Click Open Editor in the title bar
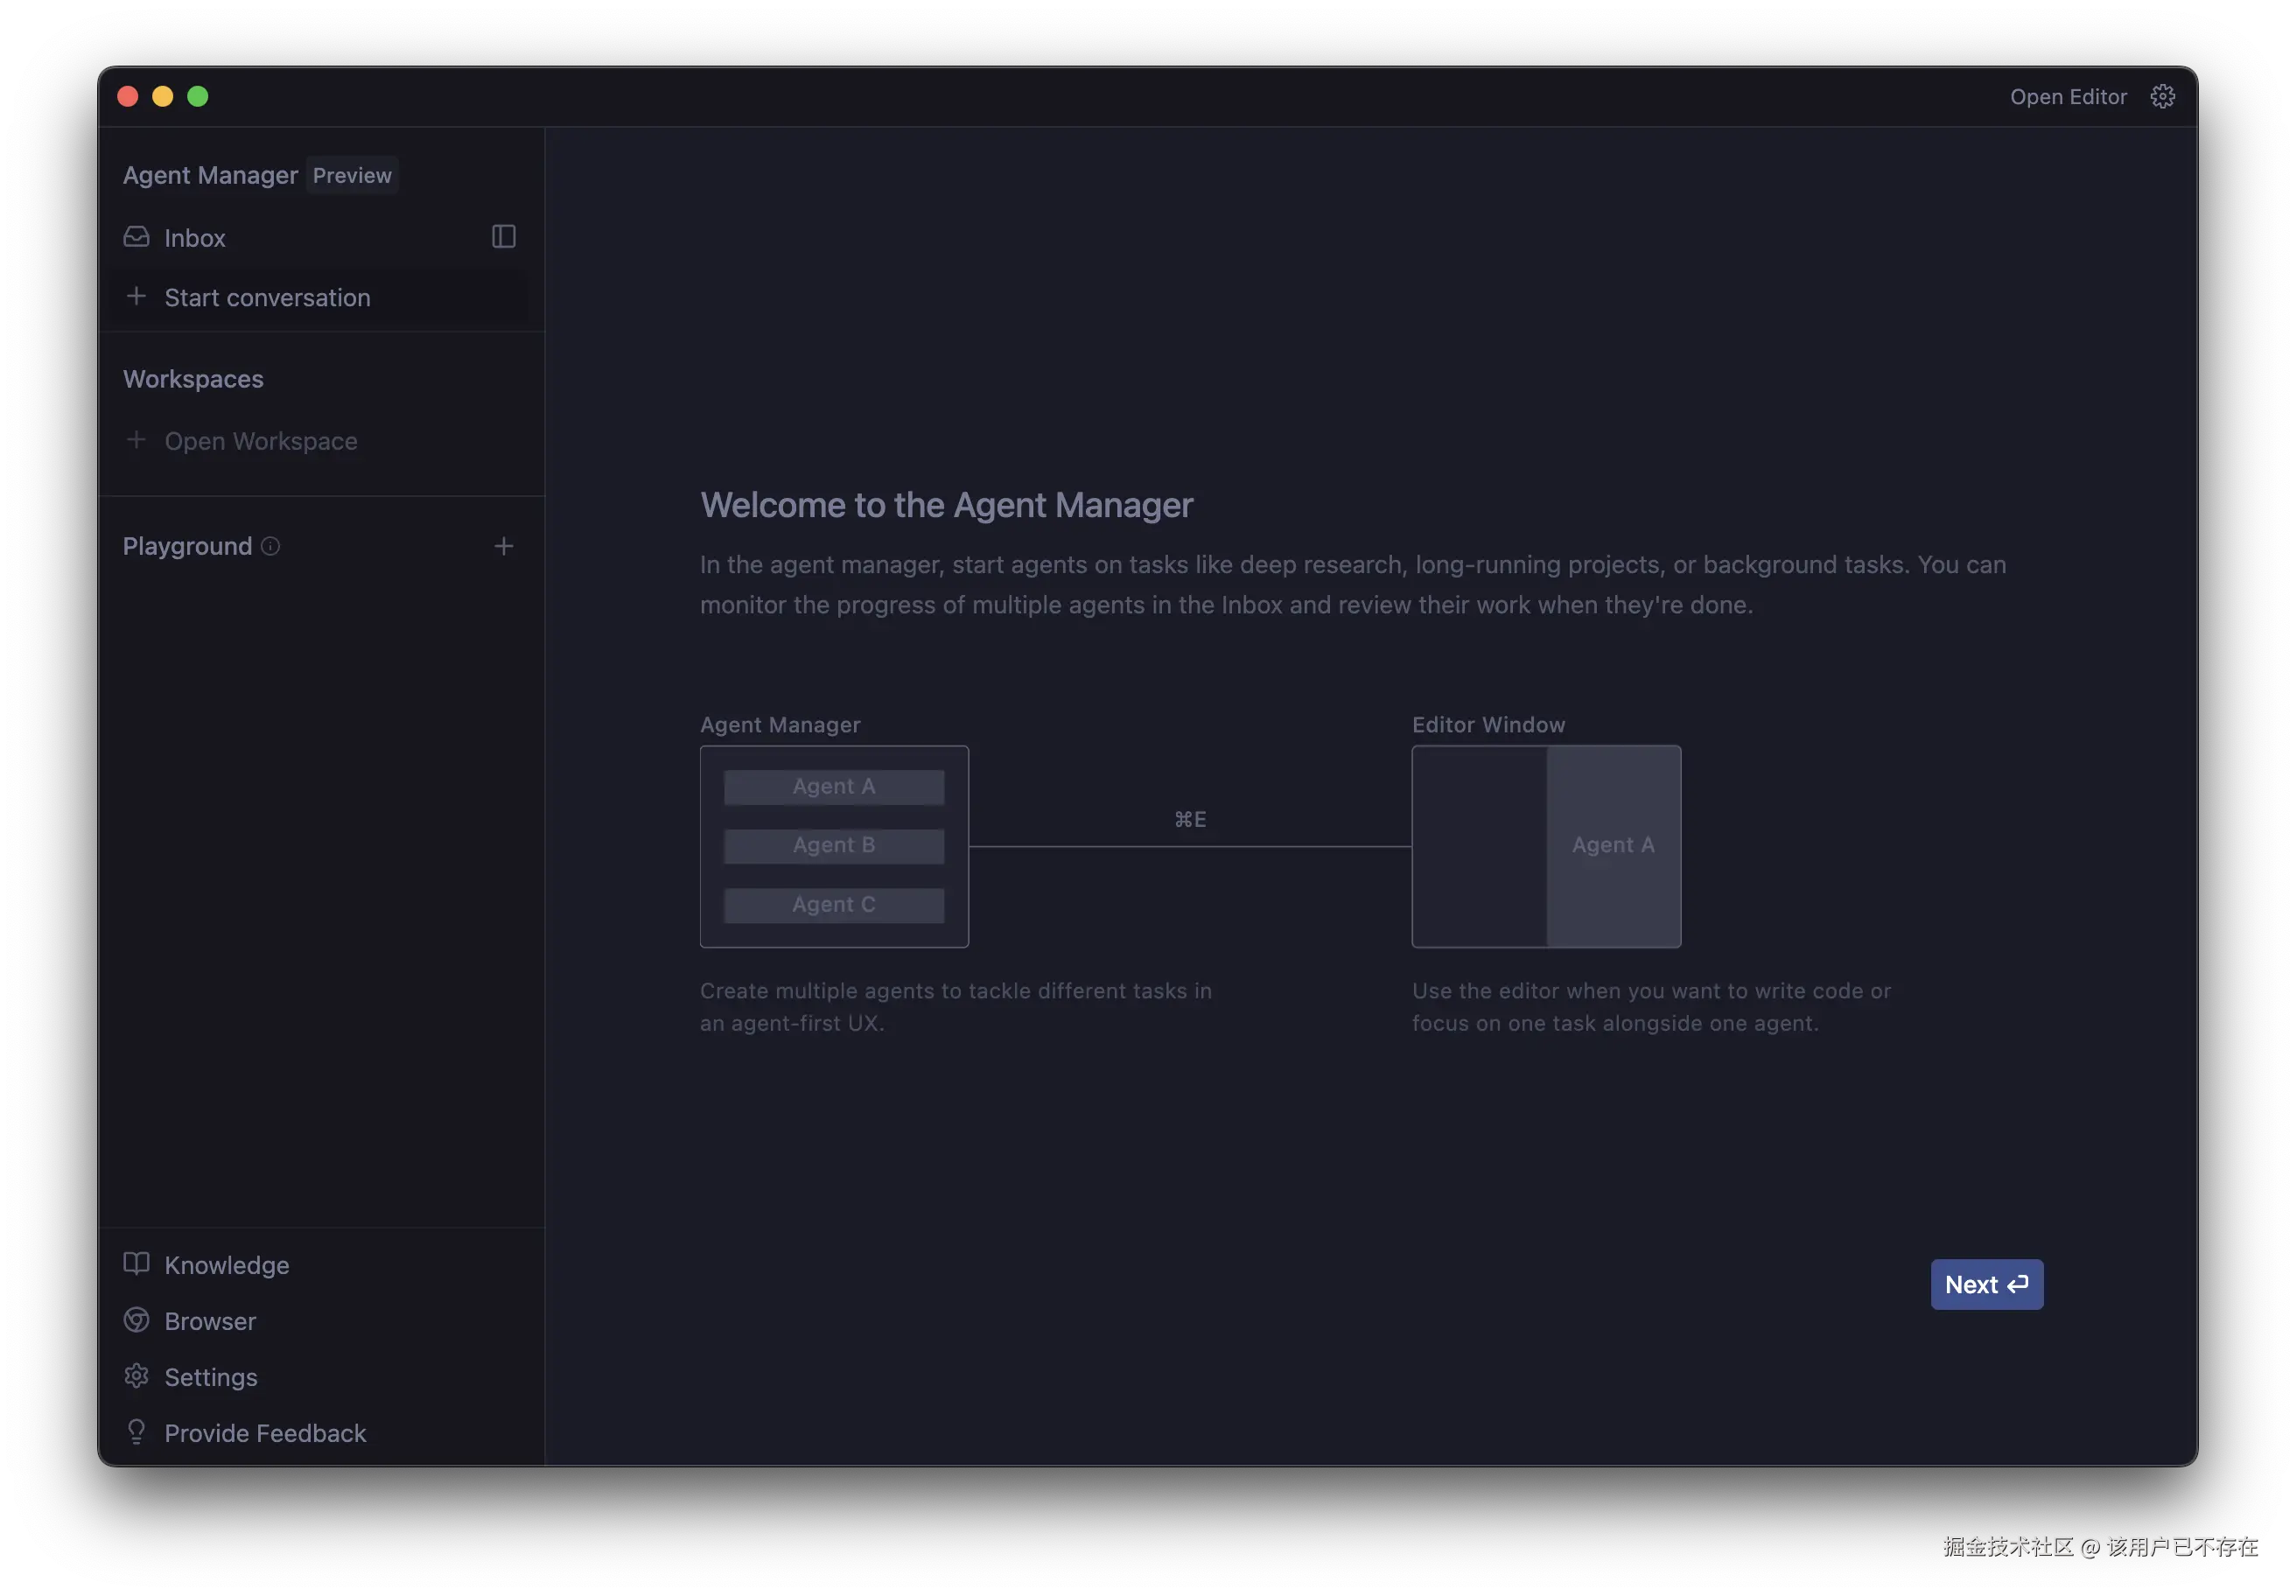 (x=2068, y=97)
